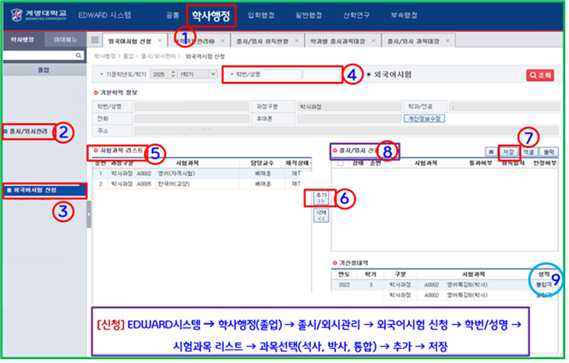Click the 저장 button
Image resolution: width=569 pixels, height=363 pixels.
(509, 152)
